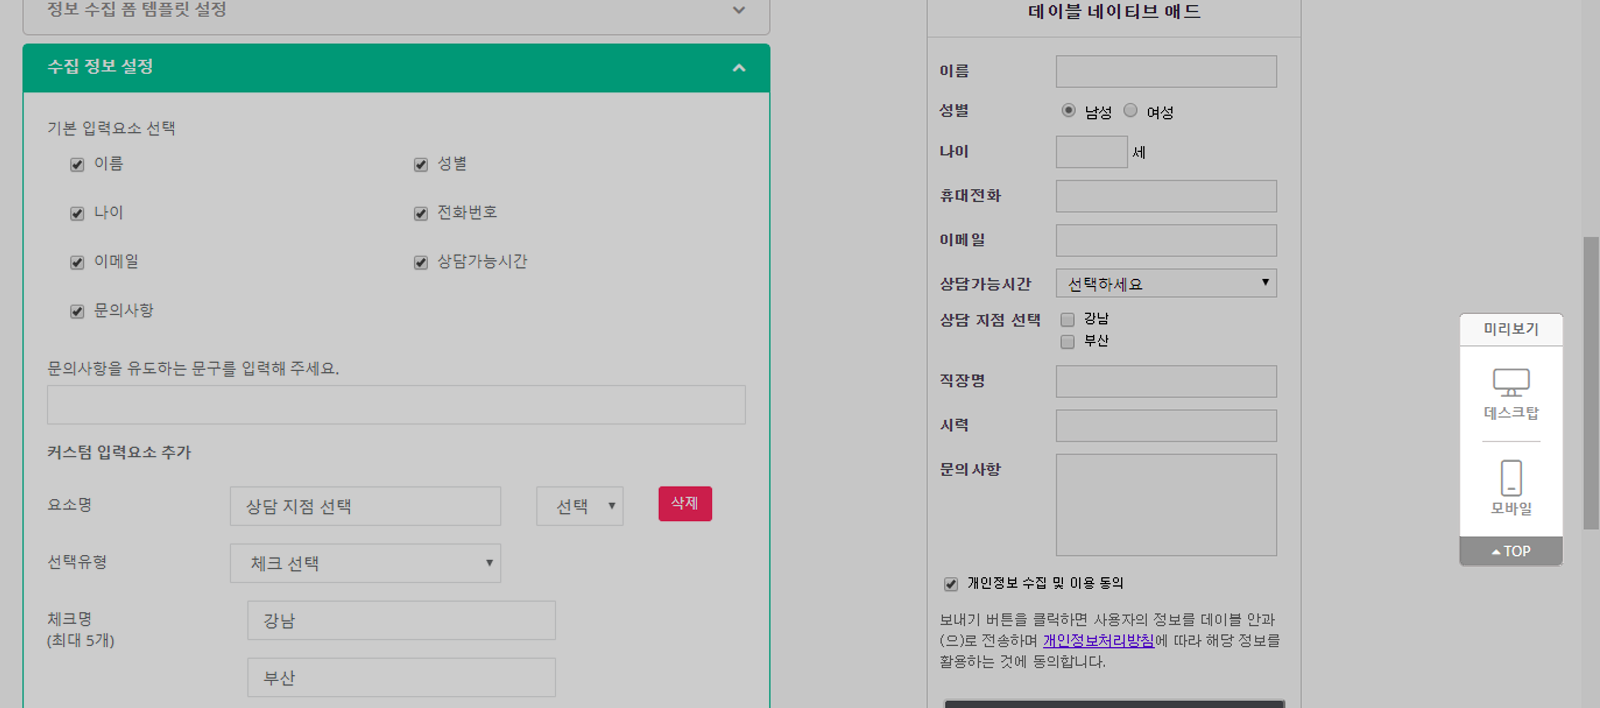
Task: Click the 요소명 field containing 상담 지점 선택
Action: (x=365, y=506)
